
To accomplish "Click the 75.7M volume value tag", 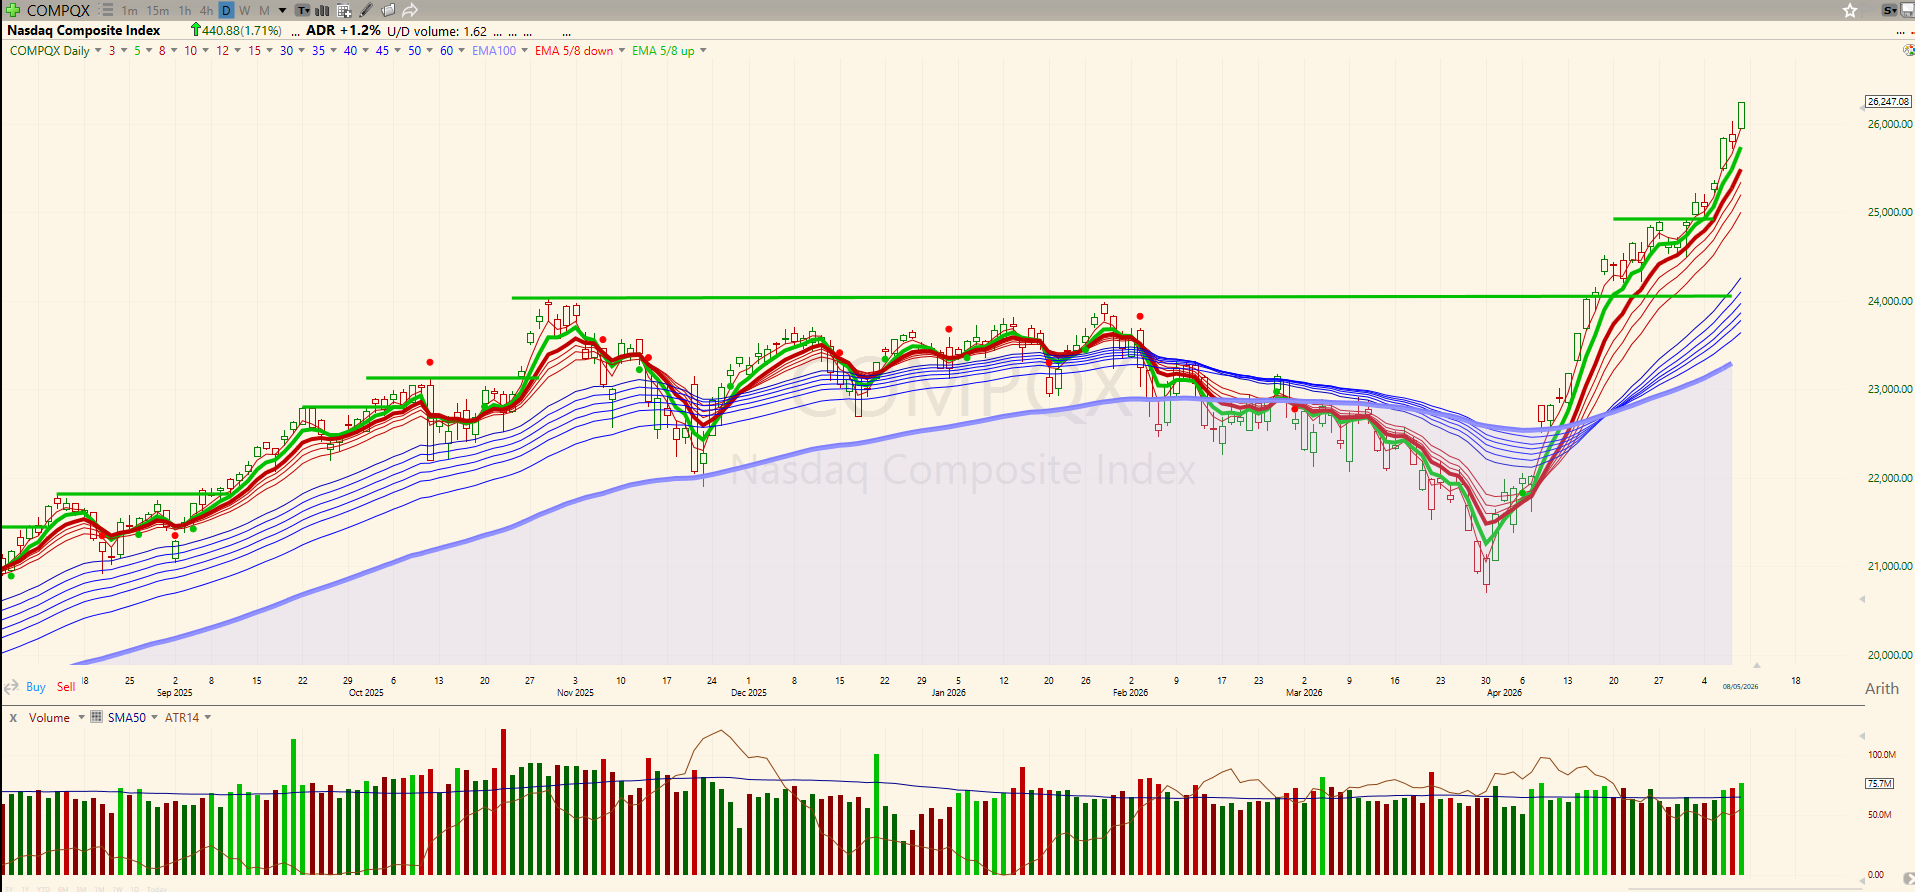I will pyautogui.click(x=1879, y=783).
